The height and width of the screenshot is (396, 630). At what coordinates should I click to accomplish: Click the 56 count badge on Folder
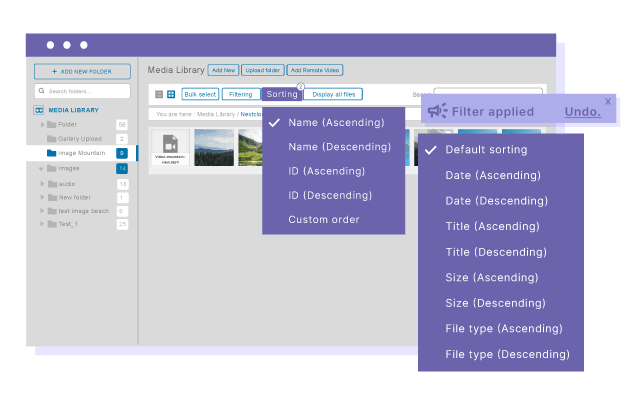122,125
